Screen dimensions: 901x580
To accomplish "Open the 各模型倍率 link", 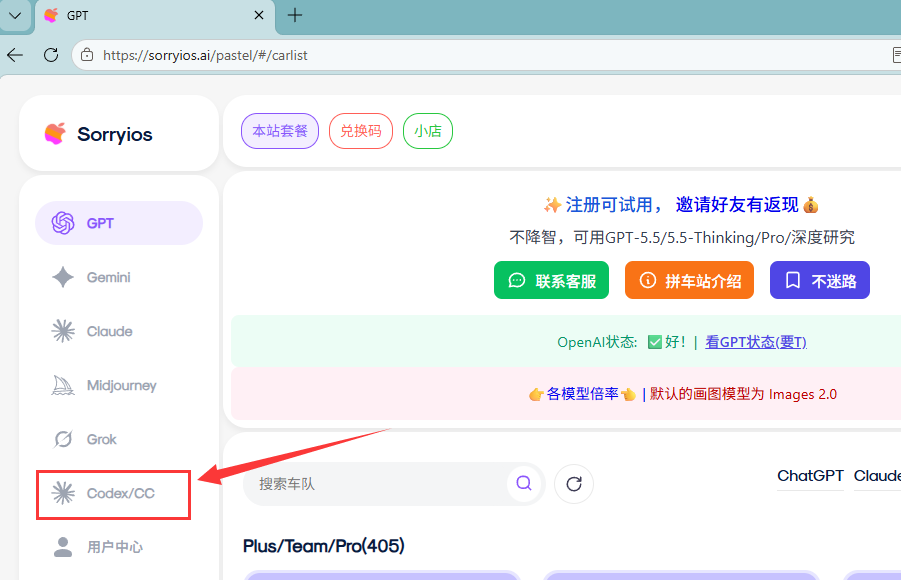I will point(582,394).
